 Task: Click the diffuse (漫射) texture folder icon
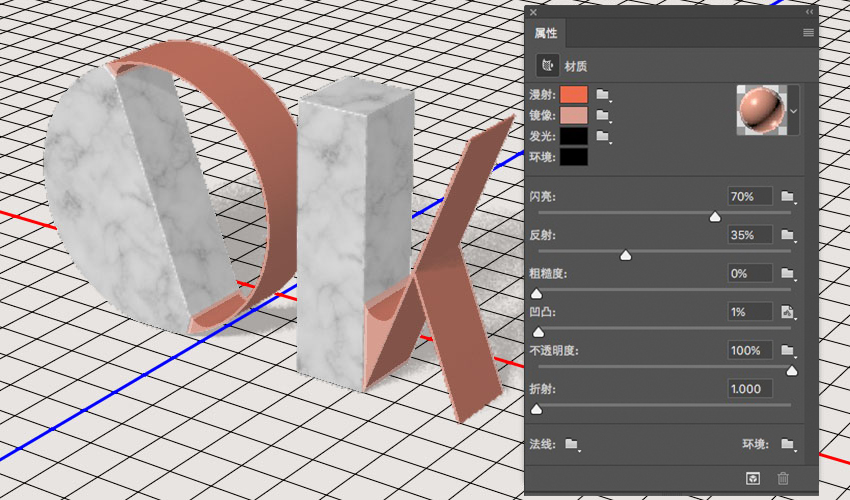(x=603, y=94)
